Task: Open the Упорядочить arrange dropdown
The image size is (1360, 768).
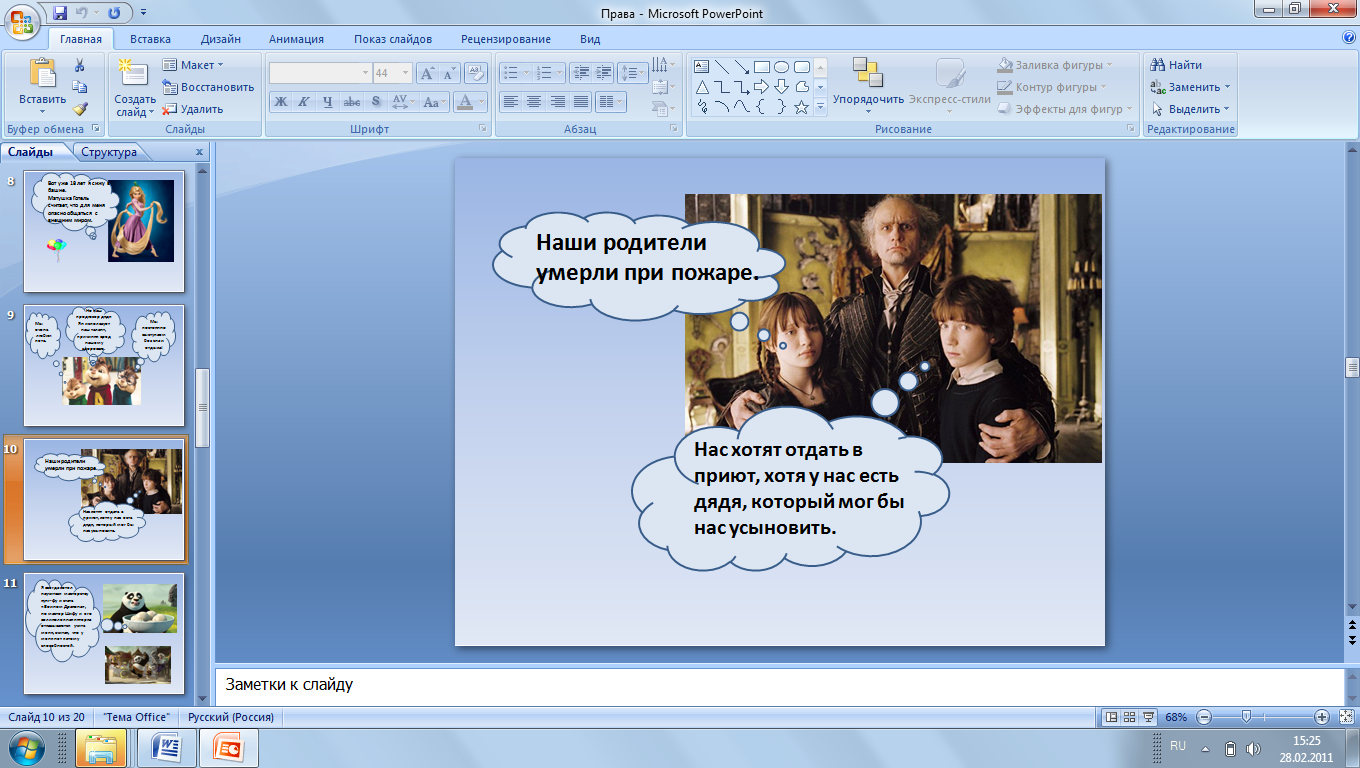Action: pos(867,85)
